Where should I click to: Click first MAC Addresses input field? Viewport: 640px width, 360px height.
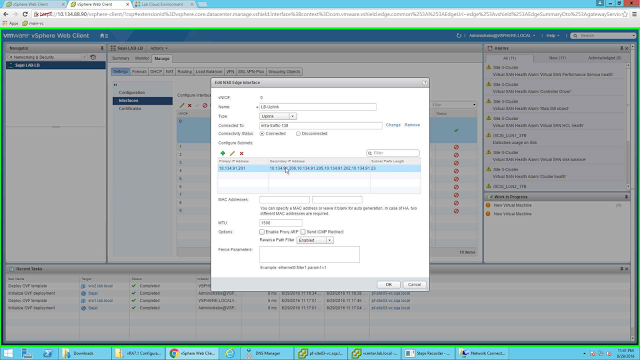(x=284, y=200)
